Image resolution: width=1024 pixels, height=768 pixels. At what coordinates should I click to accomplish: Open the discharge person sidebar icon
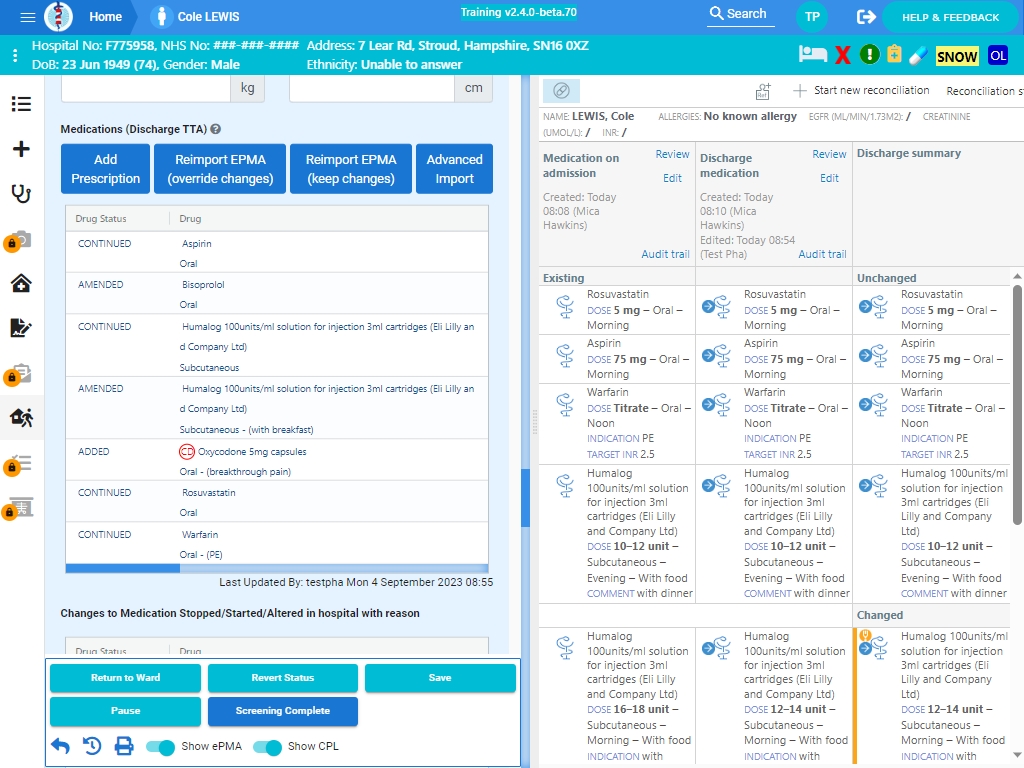click(x=22, y=417)
